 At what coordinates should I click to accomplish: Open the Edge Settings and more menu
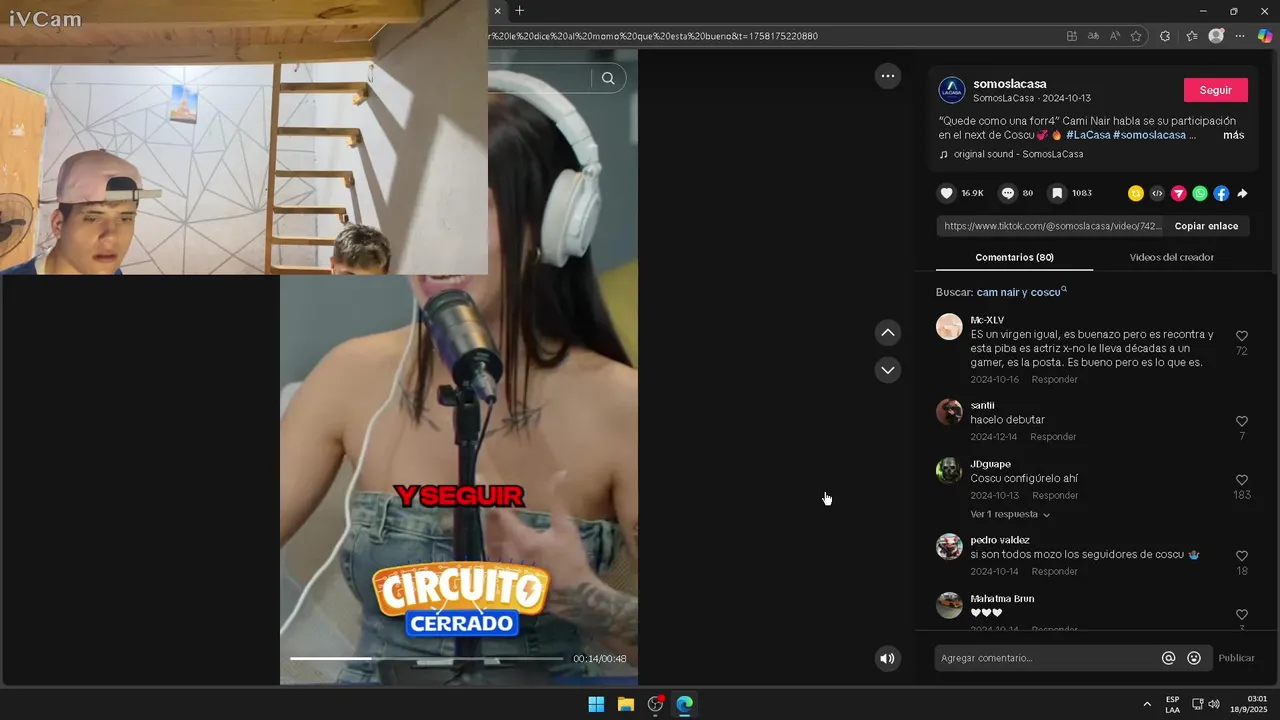tap(1240, 36)
